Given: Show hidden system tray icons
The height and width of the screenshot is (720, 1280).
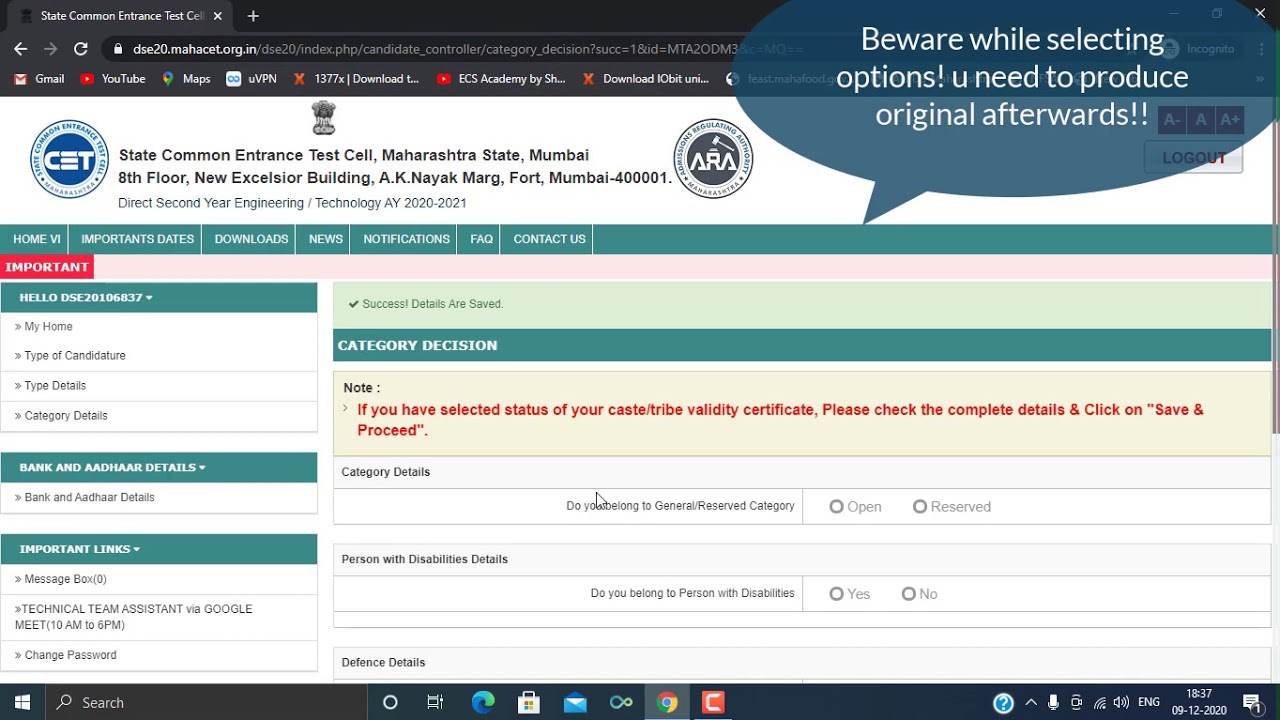Looking at the screenshot, I should (x=1031, y=703).
